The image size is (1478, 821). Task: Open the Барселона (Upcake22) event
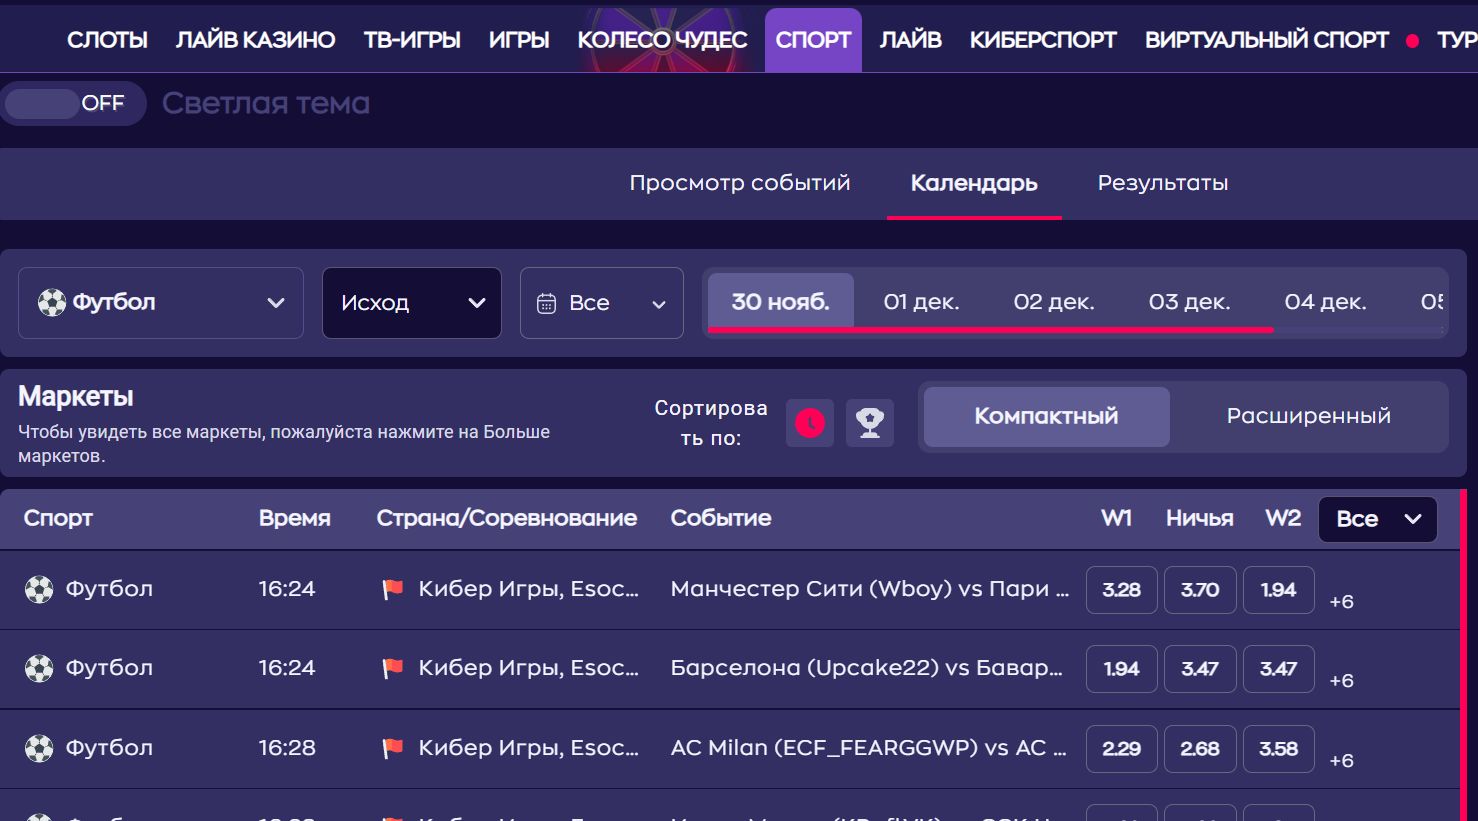[x=866, y=668]
